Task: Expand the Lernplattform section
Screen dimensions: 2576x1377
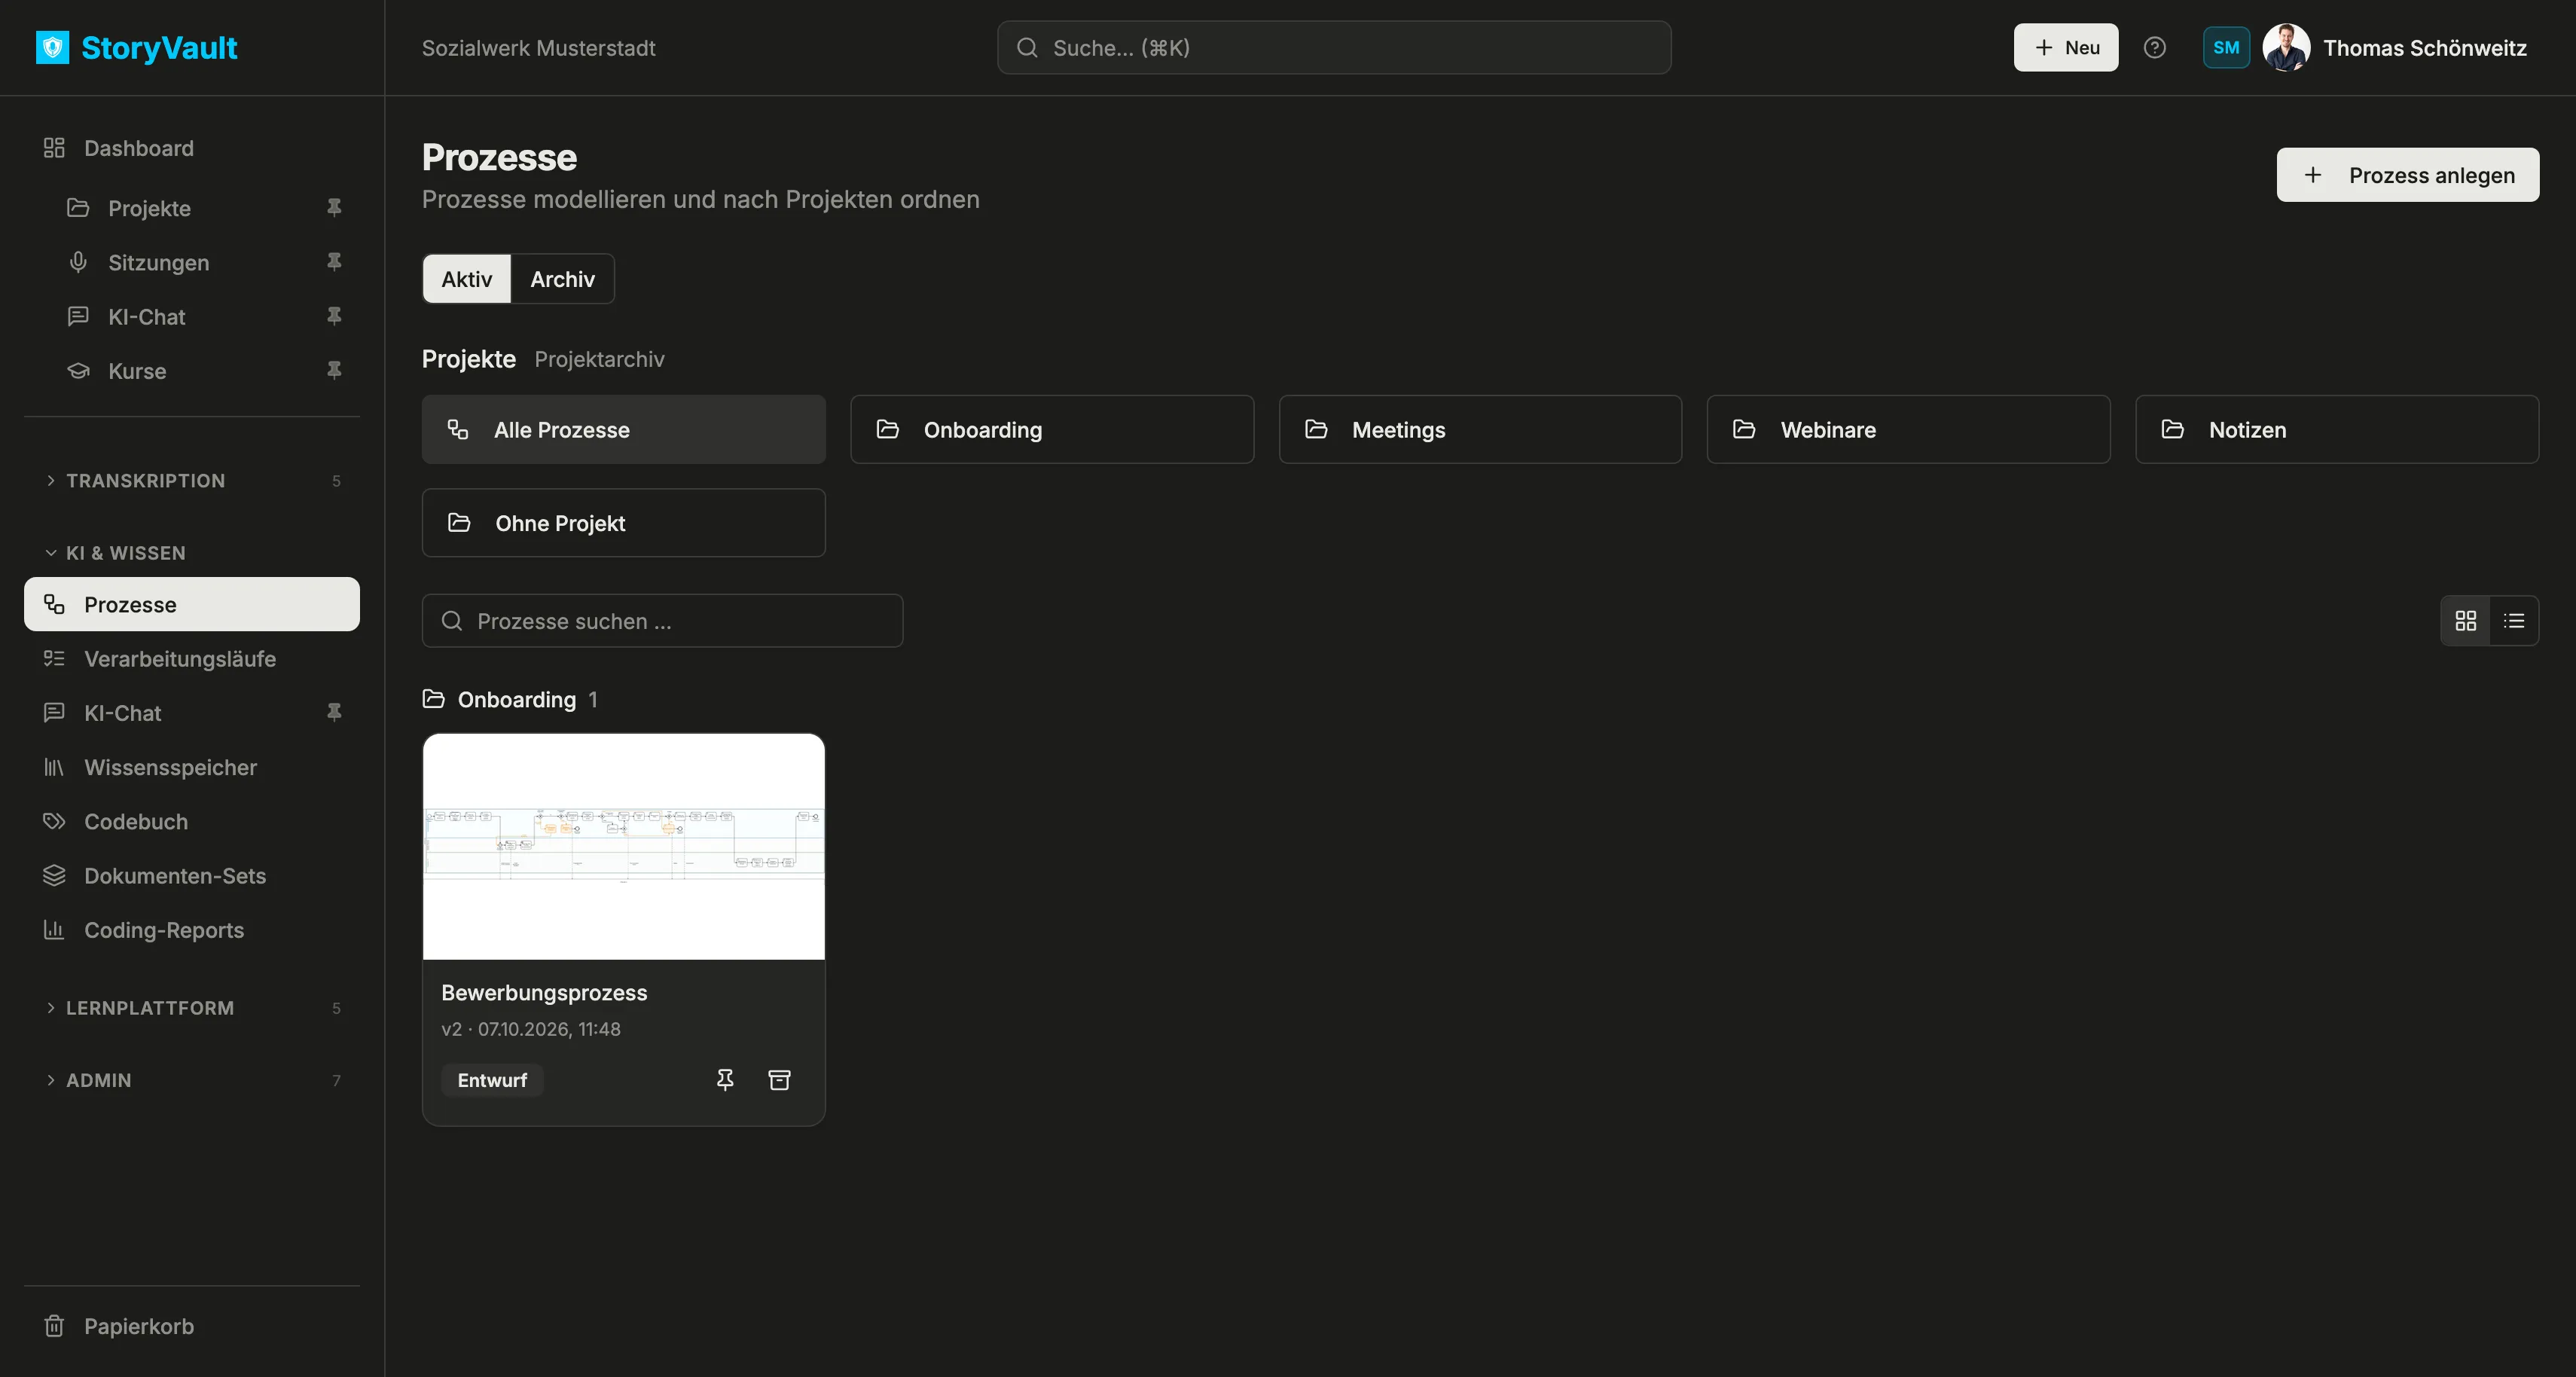Action: coord(192,1007)
